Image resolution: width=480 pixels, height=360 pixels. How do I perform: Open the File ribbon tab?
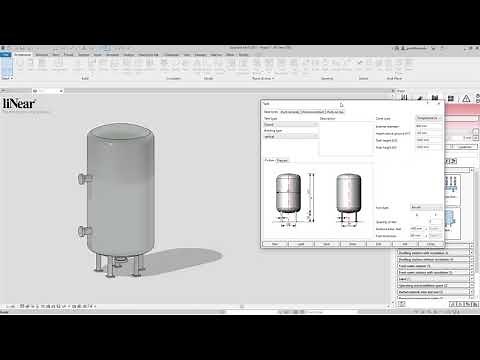pos(6,54)
